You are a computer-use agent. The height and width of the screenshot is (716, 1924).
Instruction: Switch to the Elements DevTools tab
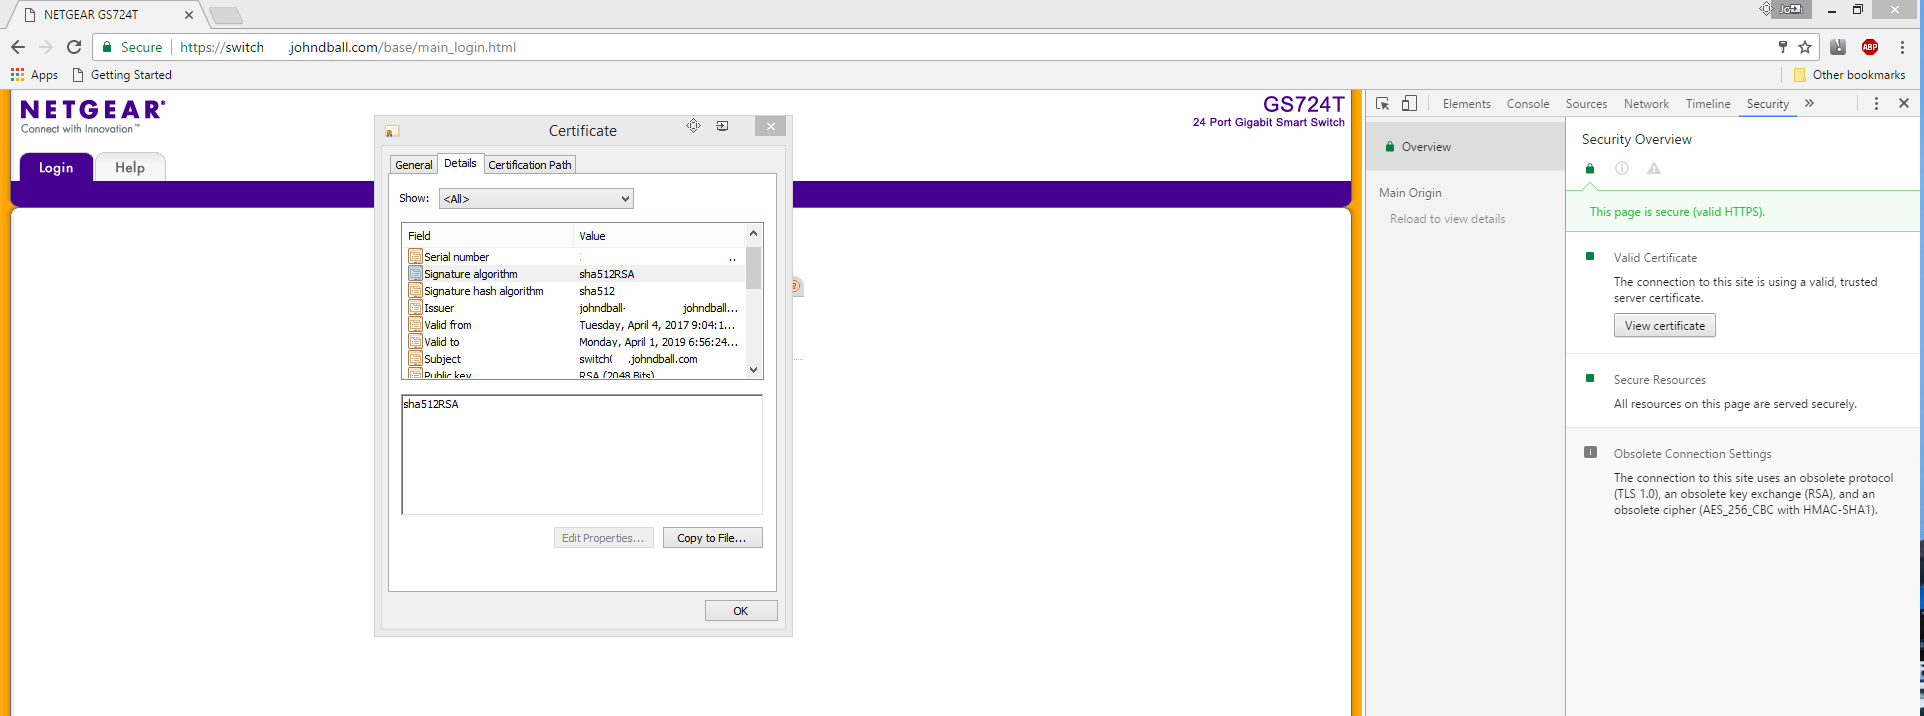(1467, 104)
